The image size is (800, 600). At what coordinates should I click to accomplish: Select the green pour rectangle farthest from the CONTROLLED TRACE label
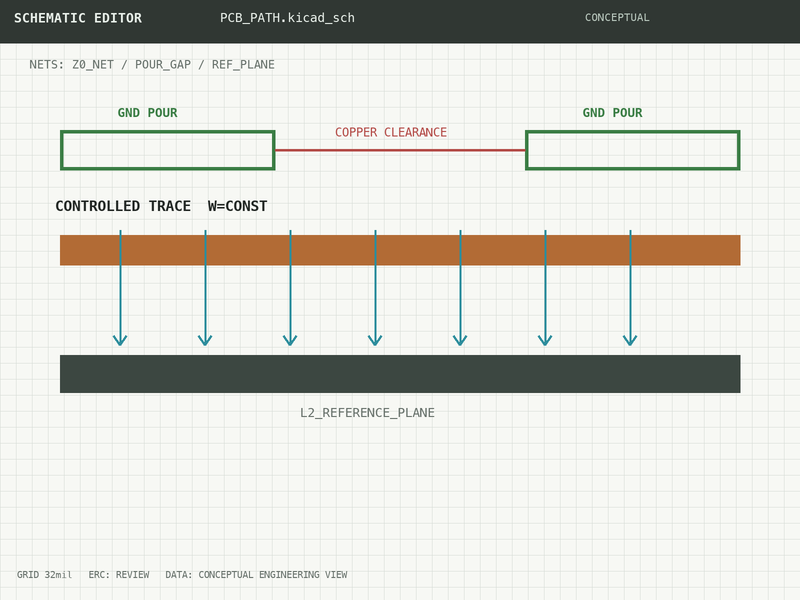pyautogui.click(x=633, y=150)
